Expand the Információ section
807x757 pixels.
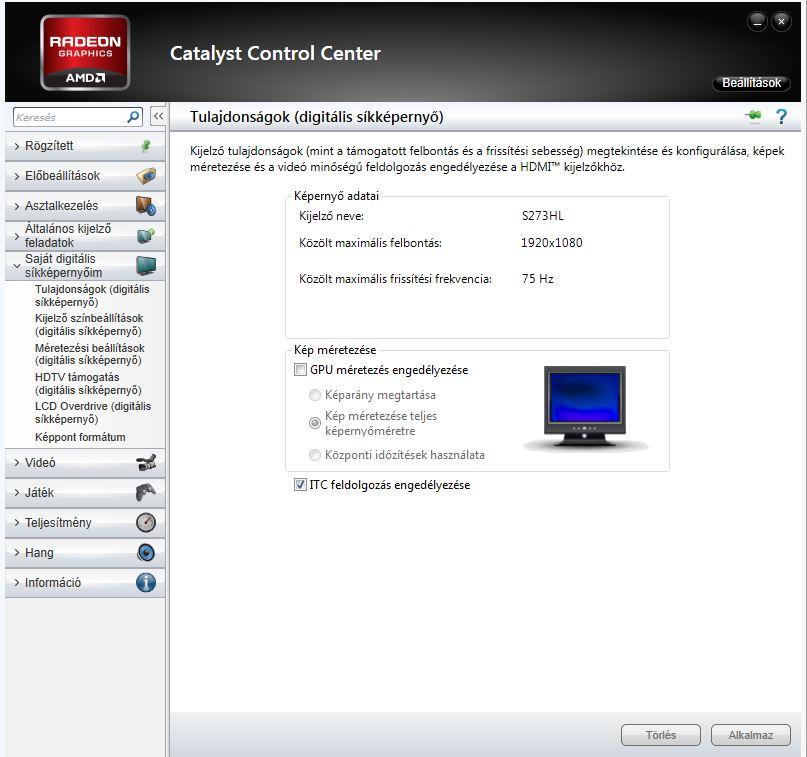tap(85, 583)
